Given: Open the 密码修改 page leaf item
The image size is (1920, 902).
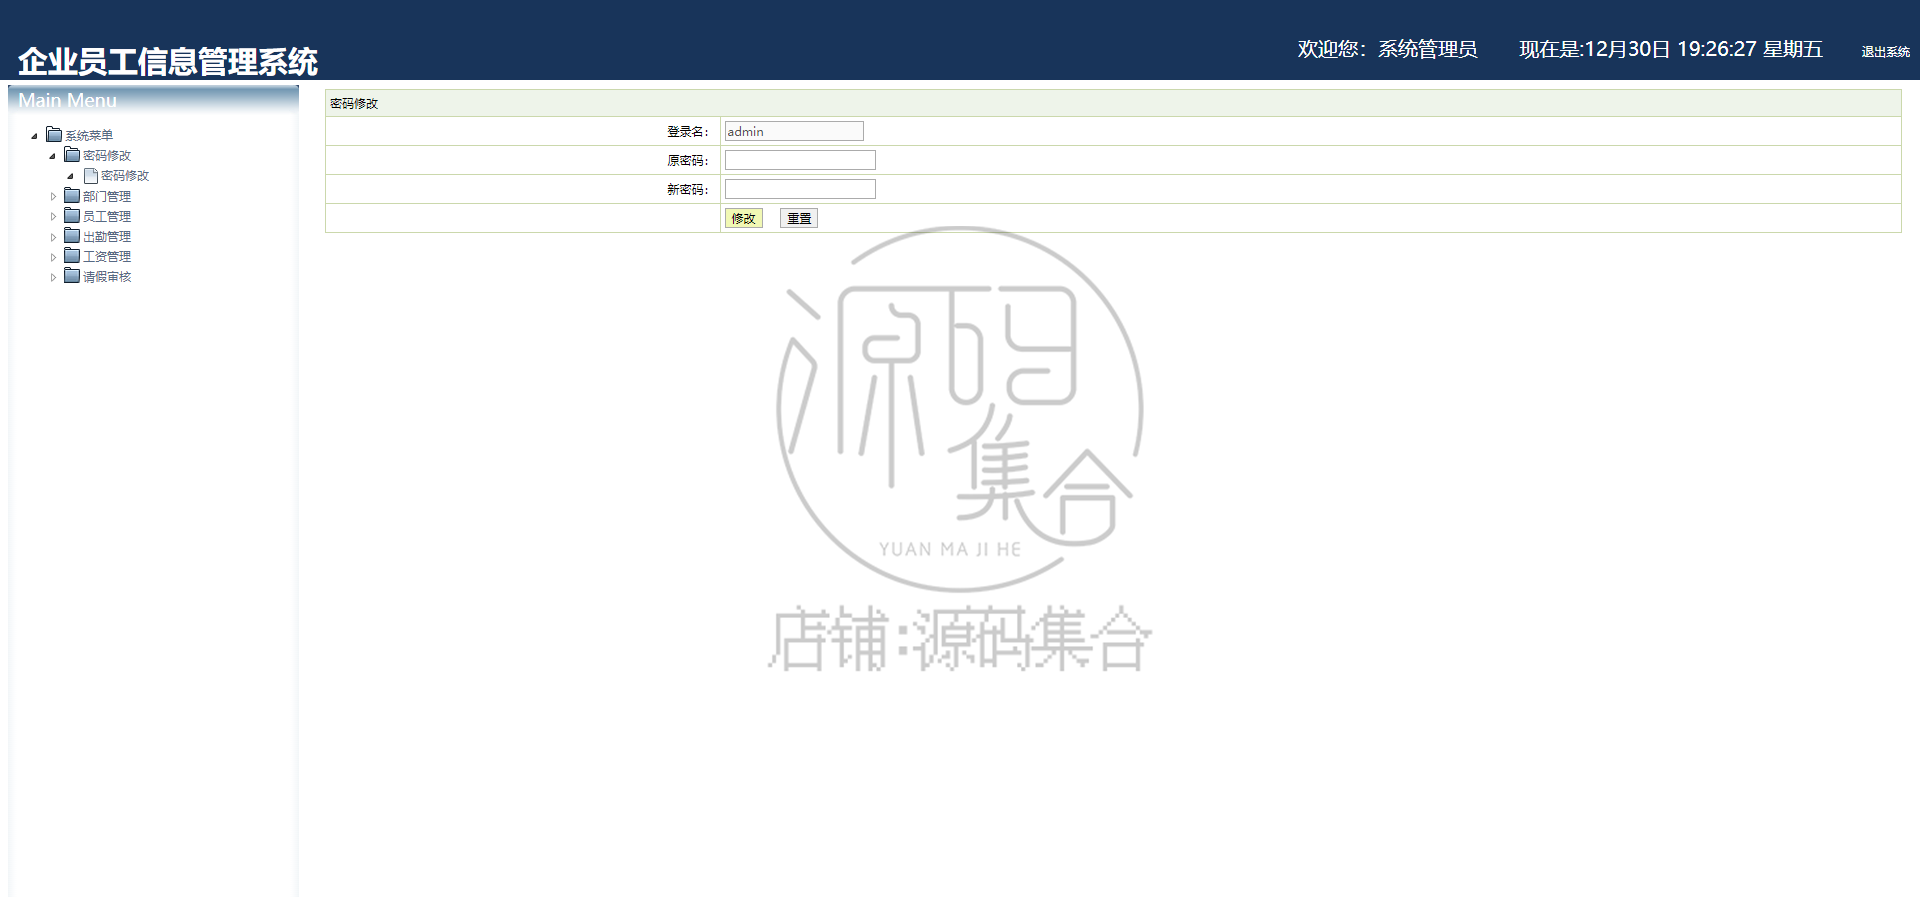Looking at the screenshot, I should tap(125, 176).
